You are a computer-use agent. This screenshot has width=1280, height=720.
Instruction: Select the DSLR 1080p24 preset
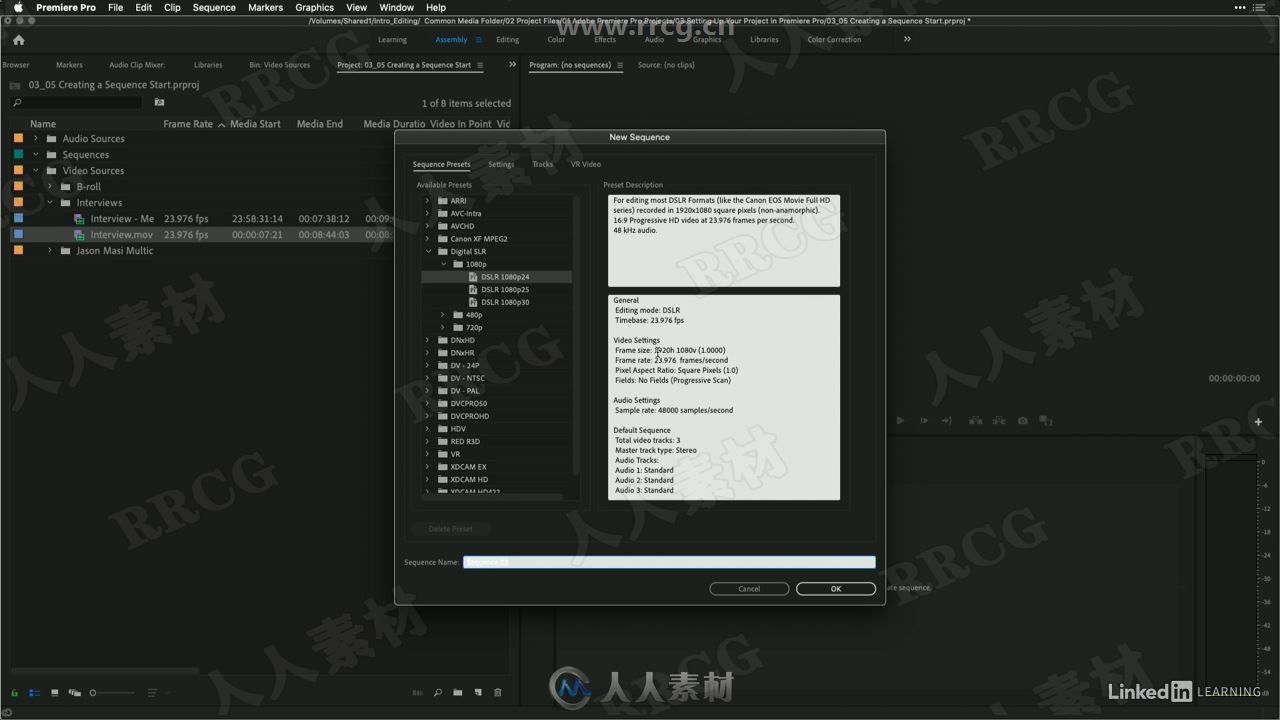click(505, 277)
